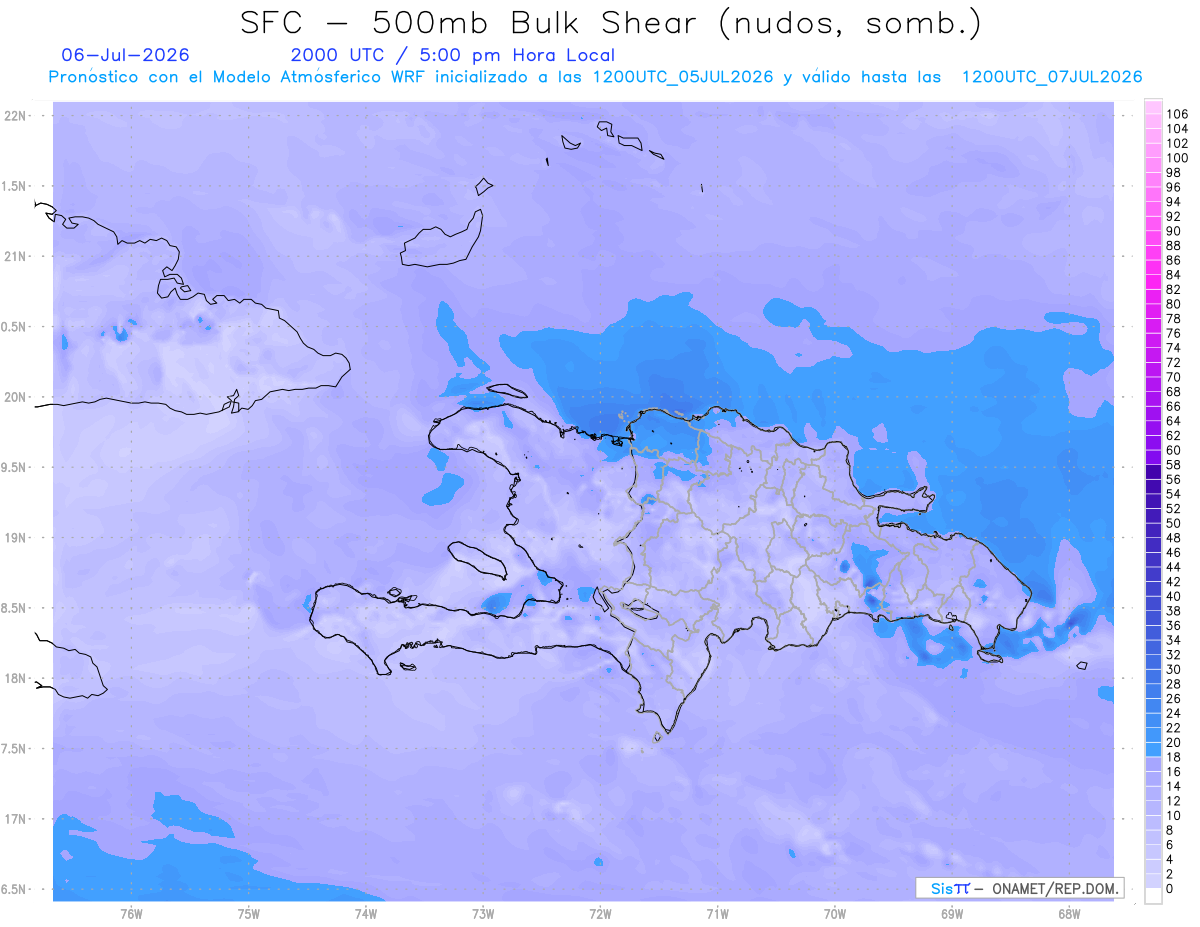Click the latitude label '17N'
Viewport: 1200px width, 927px height.
click(16, 819)
